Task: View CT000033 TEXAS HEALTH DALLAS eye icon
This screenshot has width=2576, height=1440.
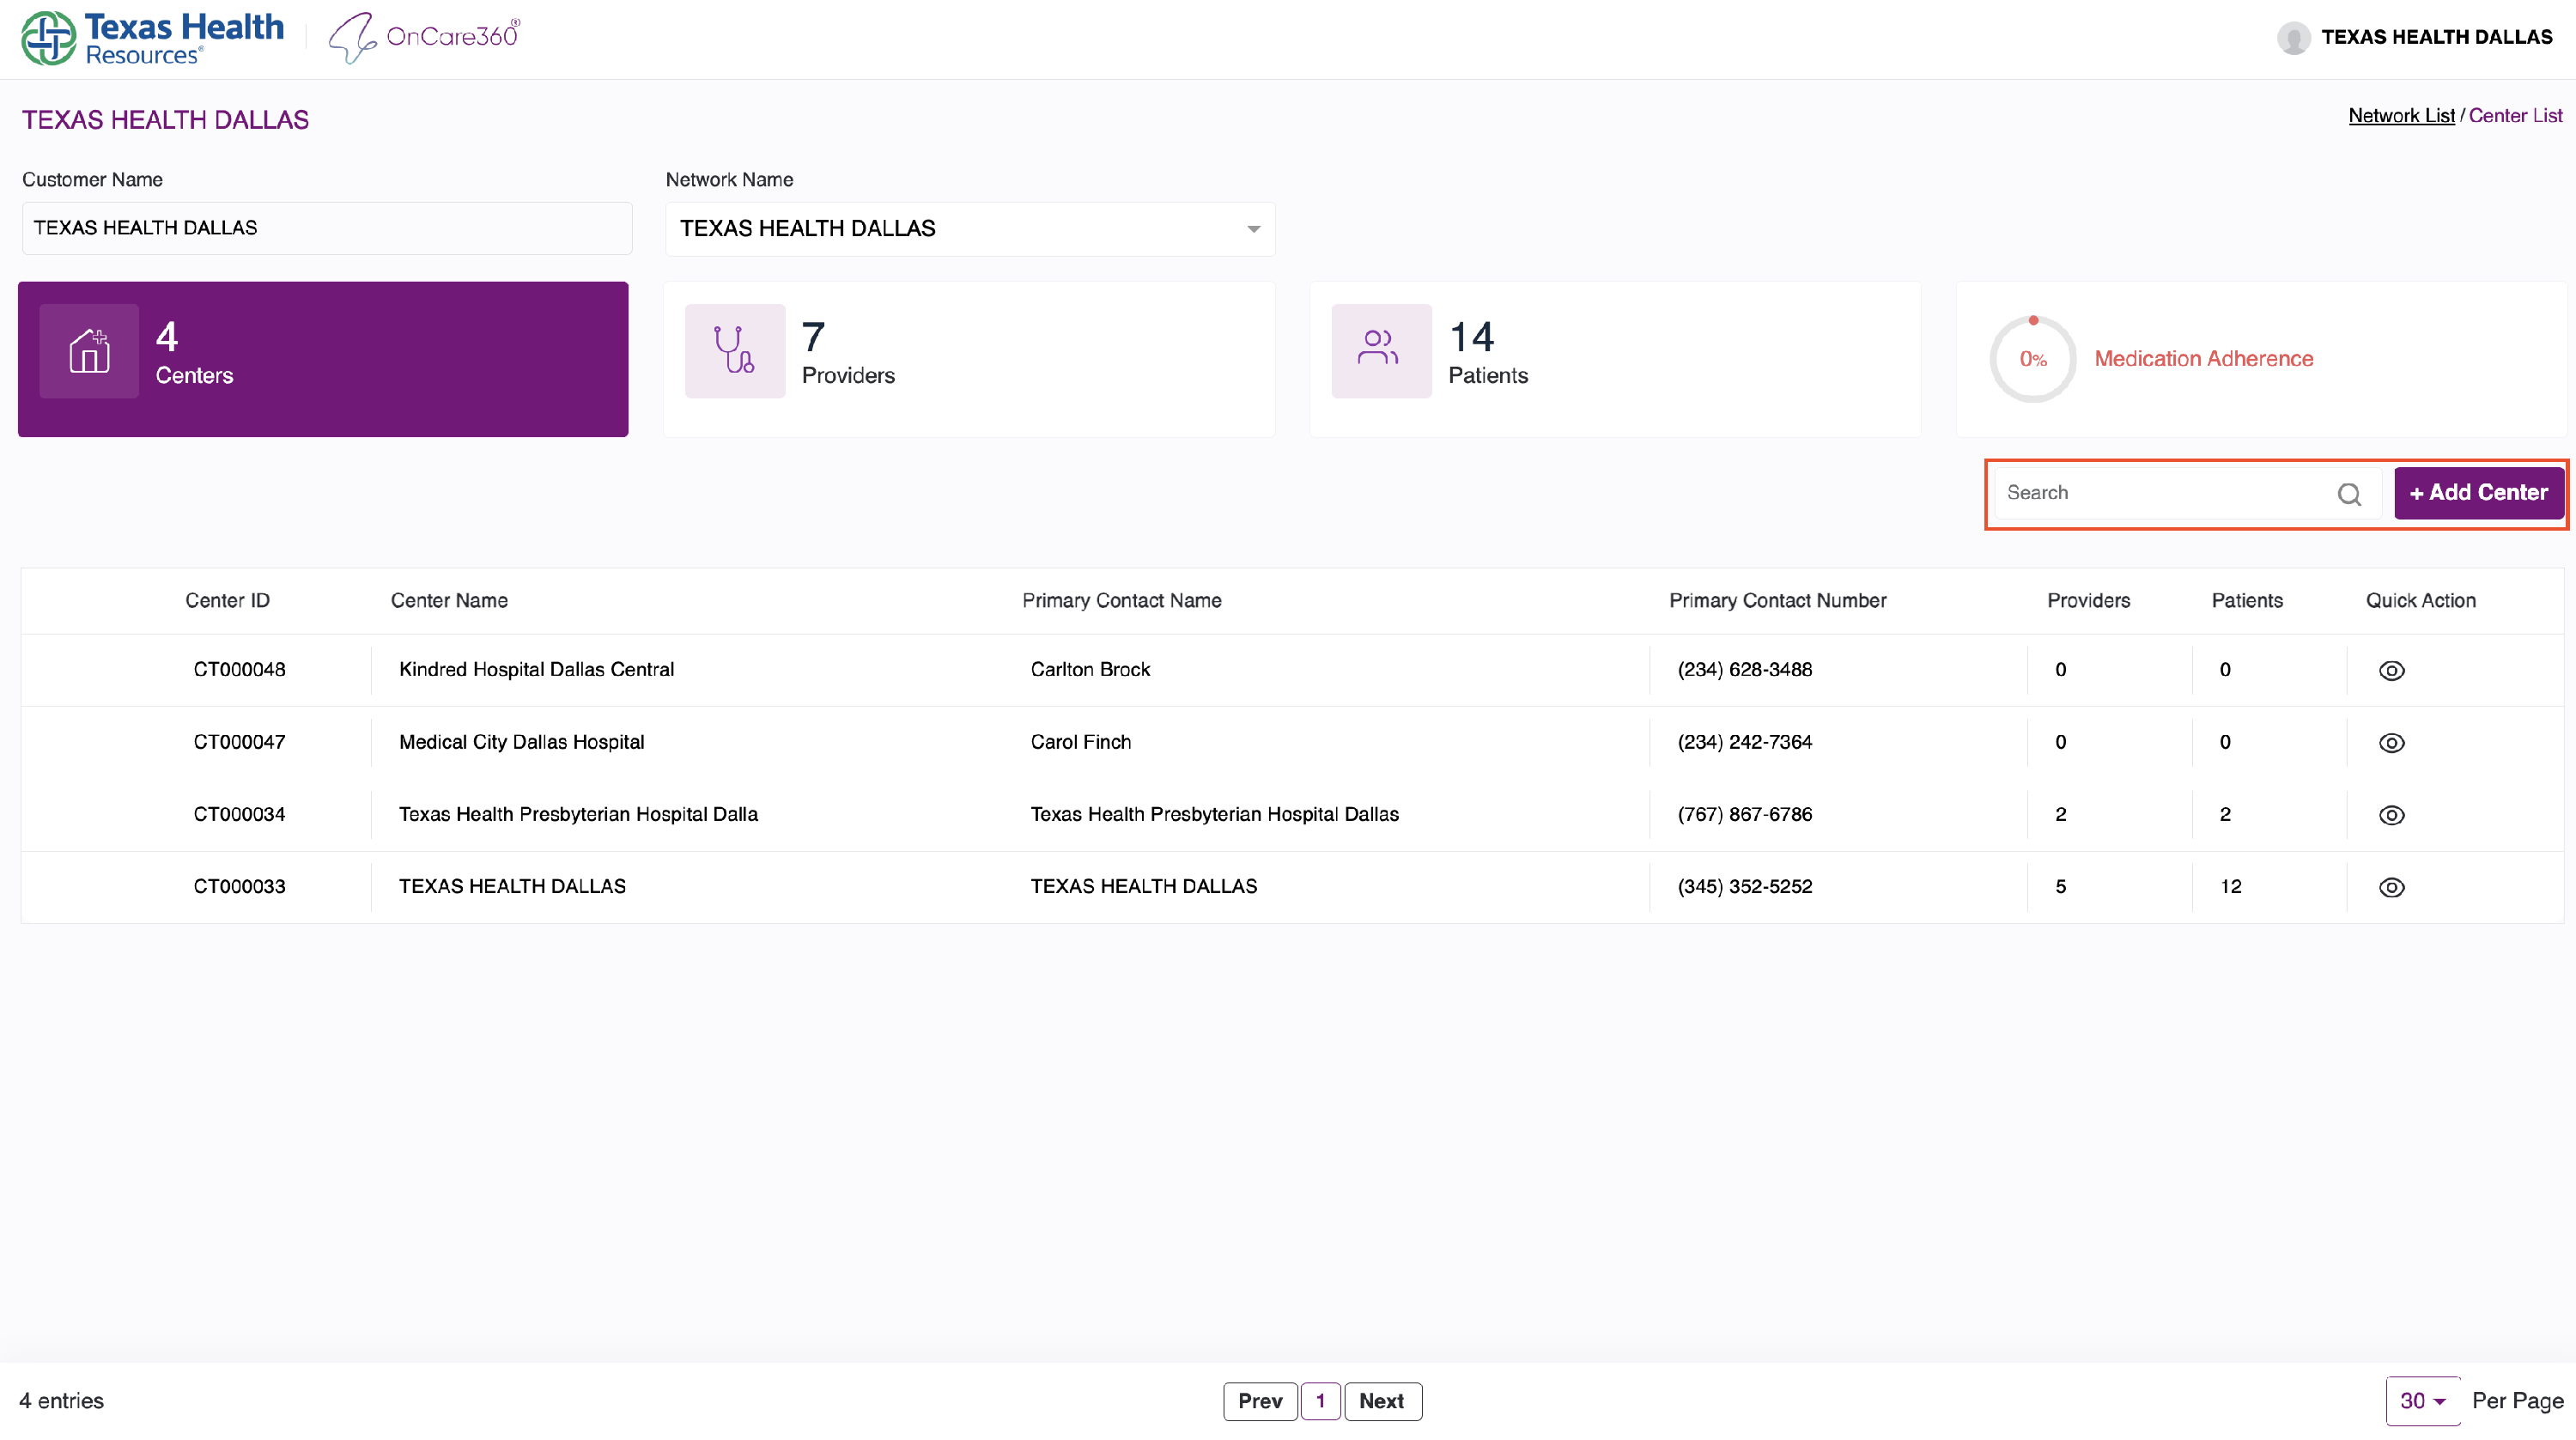Action: (x=2391, y=887)
